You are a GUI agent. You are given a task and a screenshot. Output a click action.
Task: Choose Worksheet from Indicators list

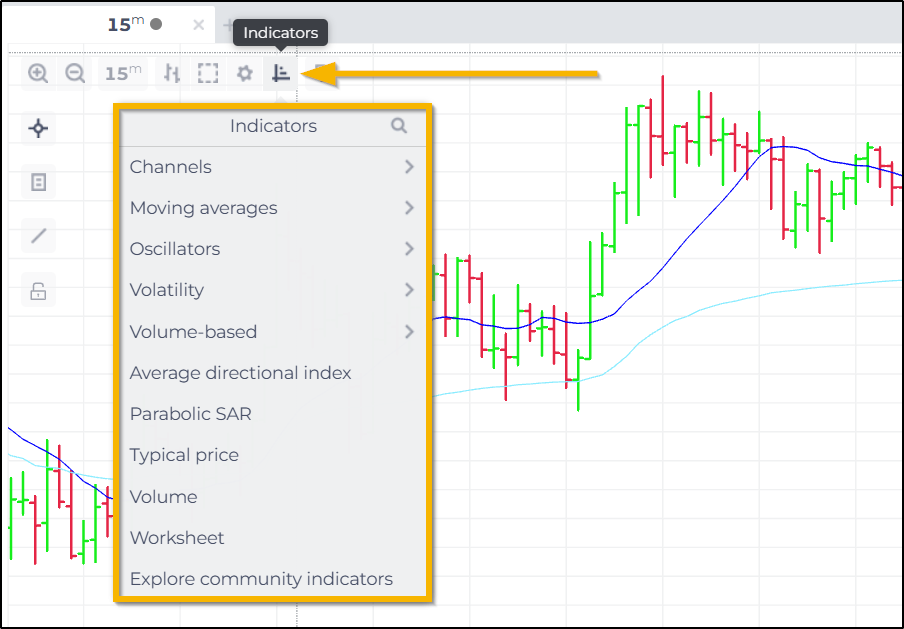273,538
